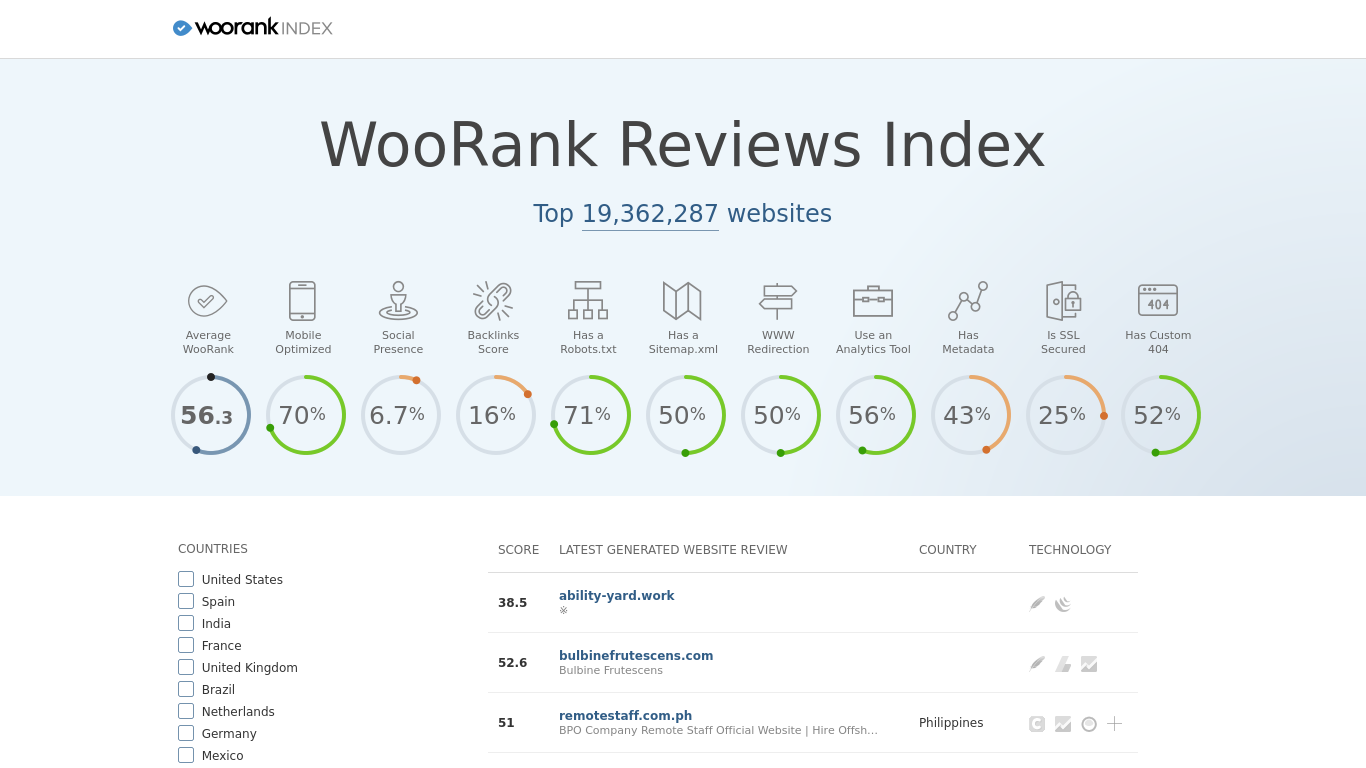The image size is (1366, 768).
Task: Click the BPO Company Remote Staff description
Action: point(718,730)
